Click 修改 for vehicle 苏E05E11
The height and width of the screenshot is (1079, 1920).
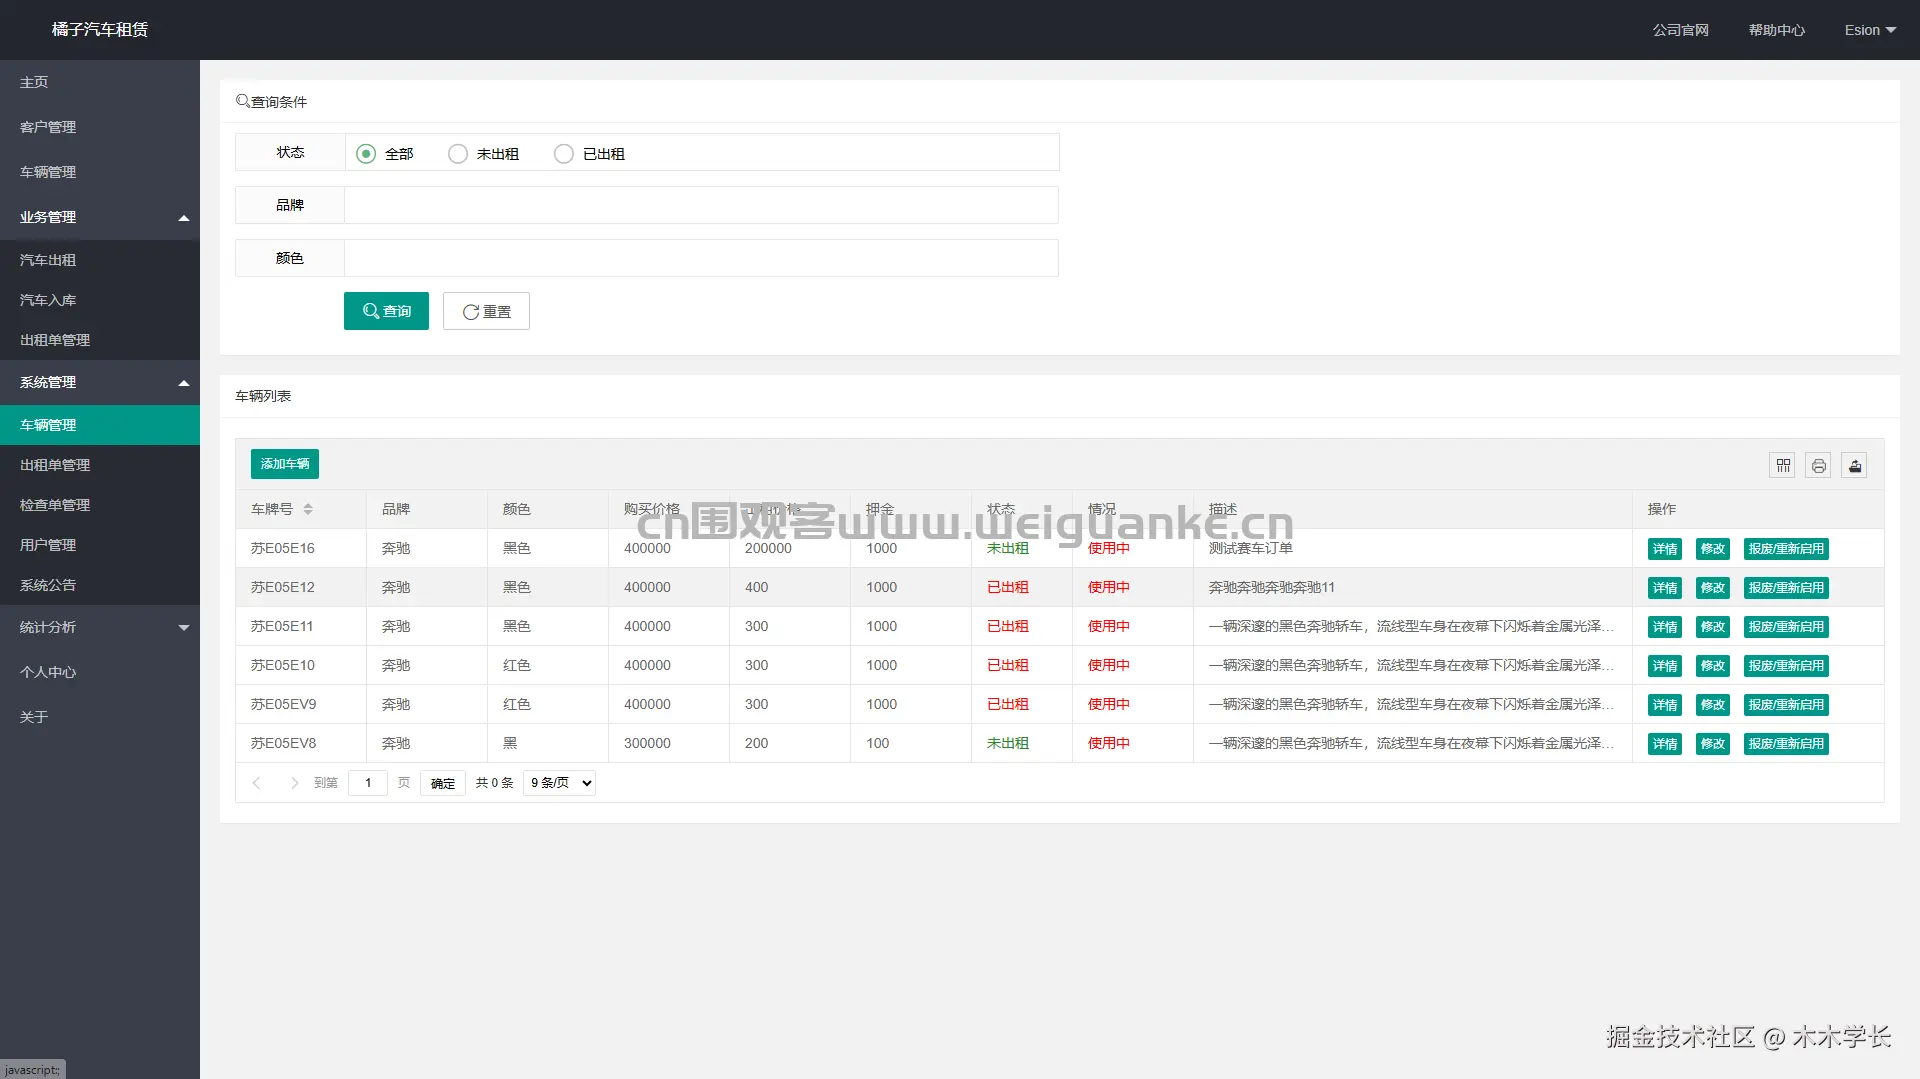(1713, 627)
